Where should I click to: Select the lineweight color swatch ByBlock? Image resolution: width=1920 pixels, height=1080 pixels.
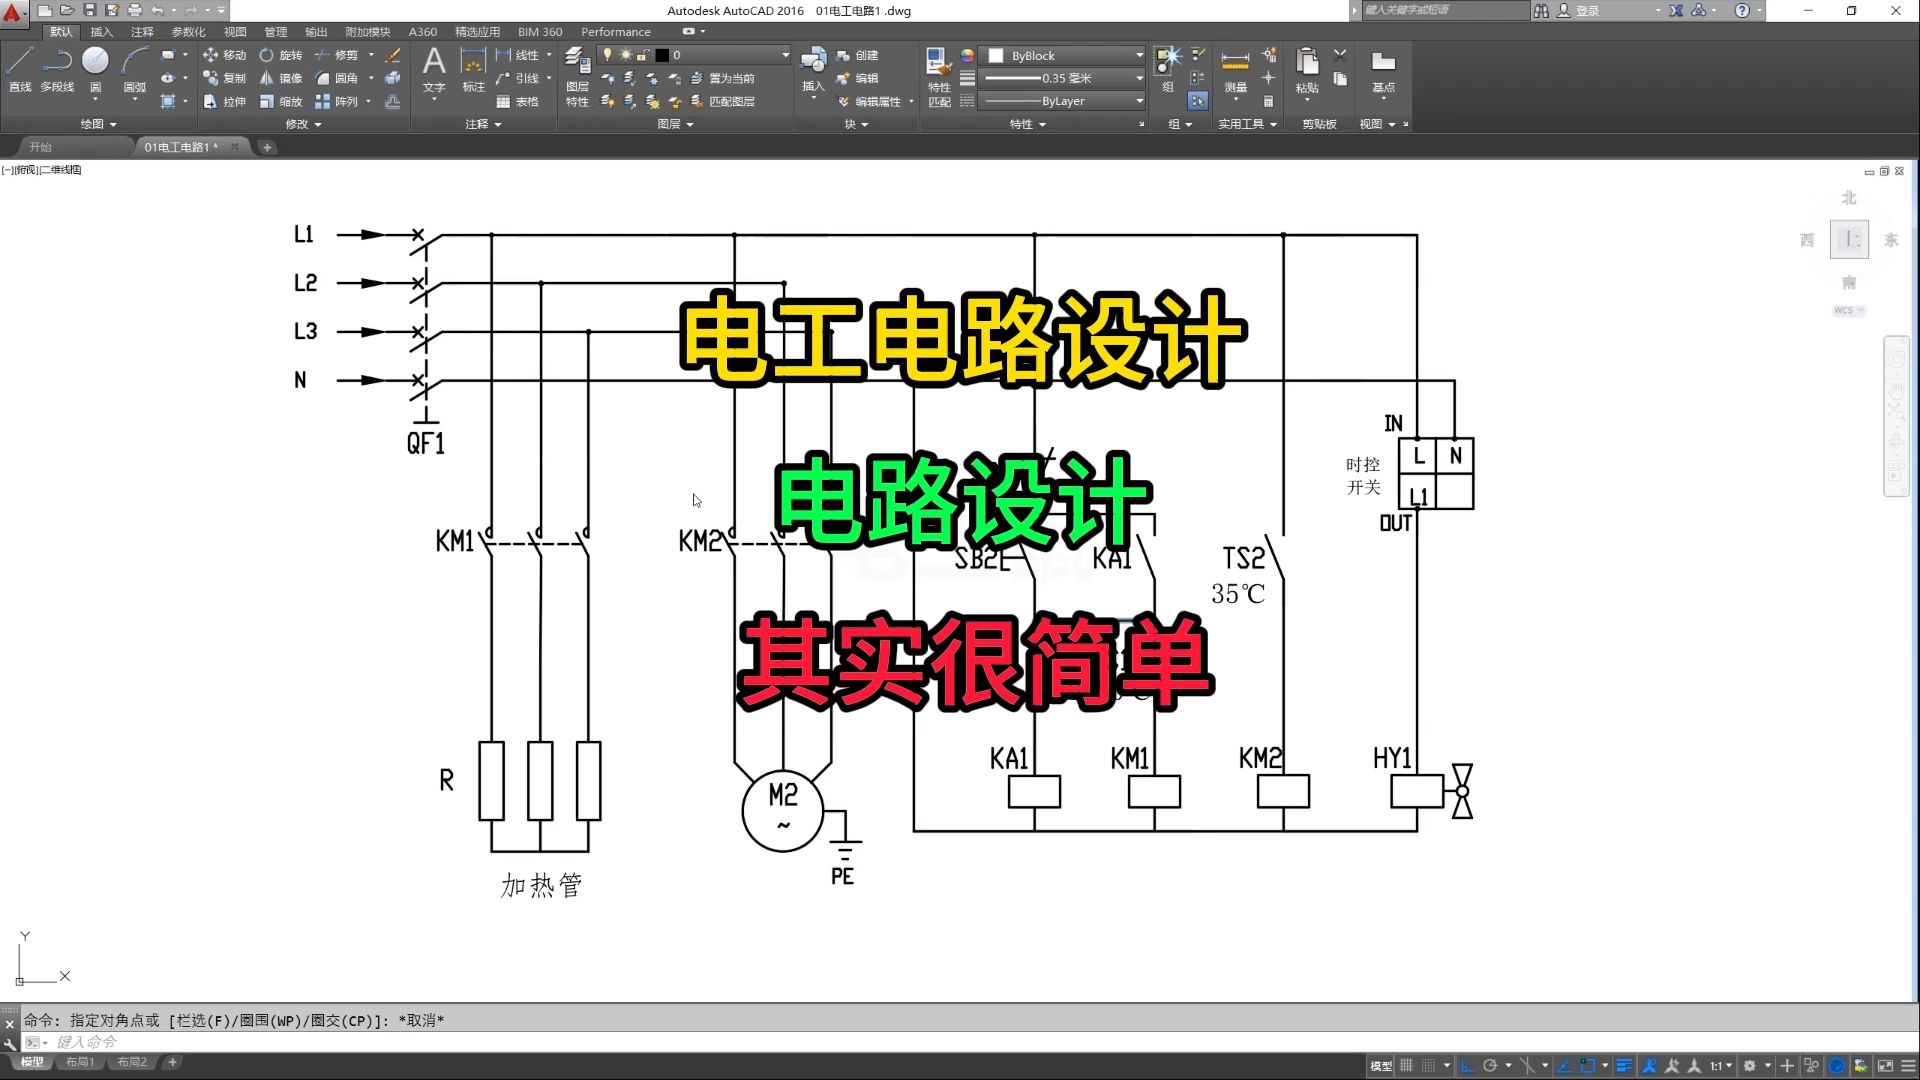[x=996, y=55]
